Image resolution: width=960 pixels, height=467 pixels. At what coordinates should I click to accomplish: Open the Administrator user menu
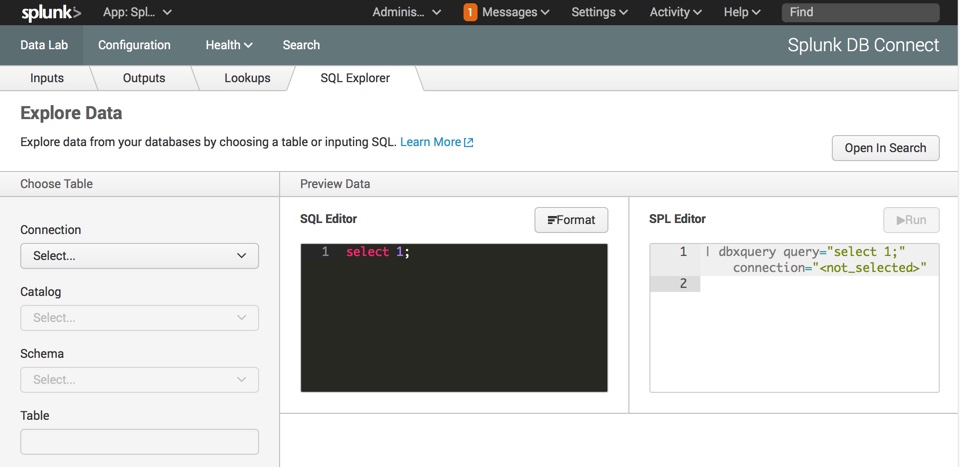pos(407,12)
